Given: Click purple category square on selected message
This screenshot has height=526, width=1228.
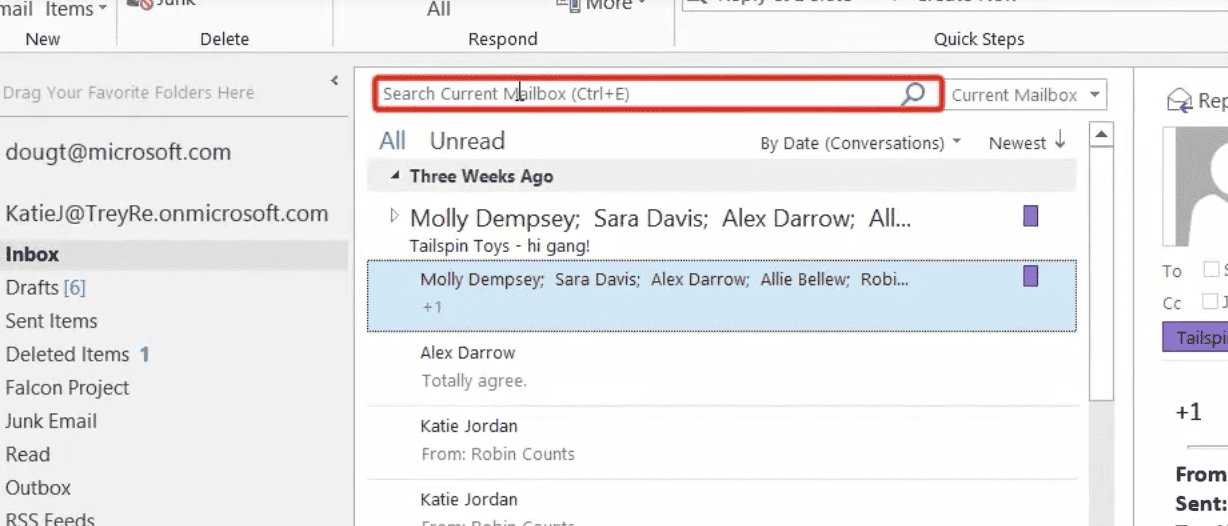Looking at the screenshot, I should click(x=1030, y=276).
